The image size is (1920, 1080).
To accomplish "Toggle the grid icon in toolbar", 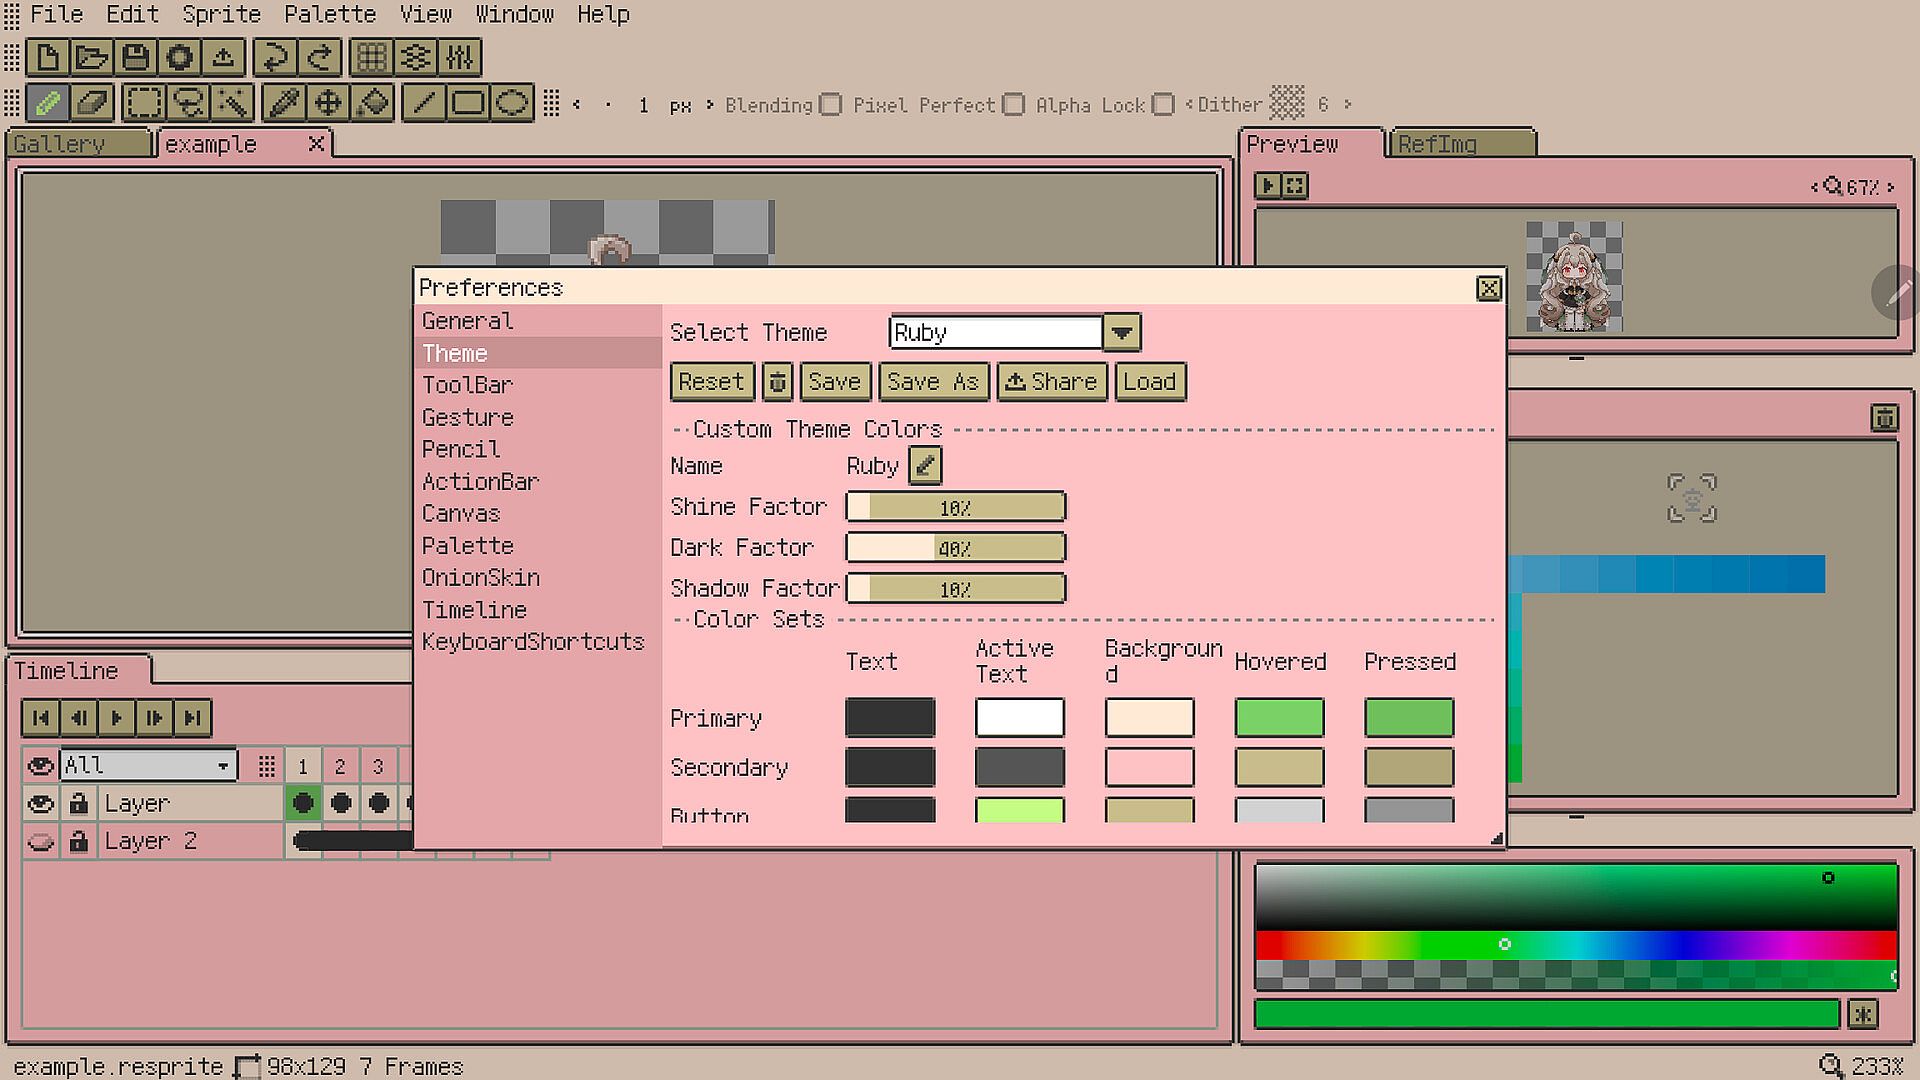I will pos(371,57).
